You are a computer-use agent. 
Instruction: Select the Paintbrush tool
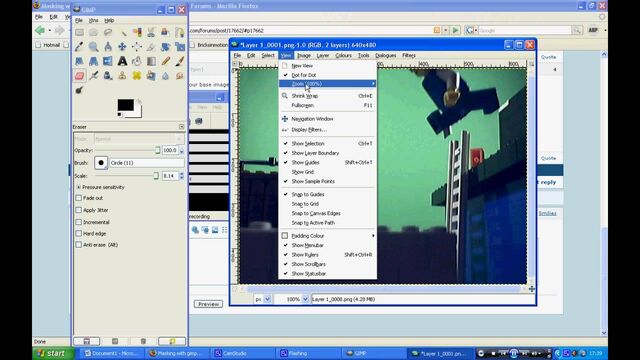(180, 61)
